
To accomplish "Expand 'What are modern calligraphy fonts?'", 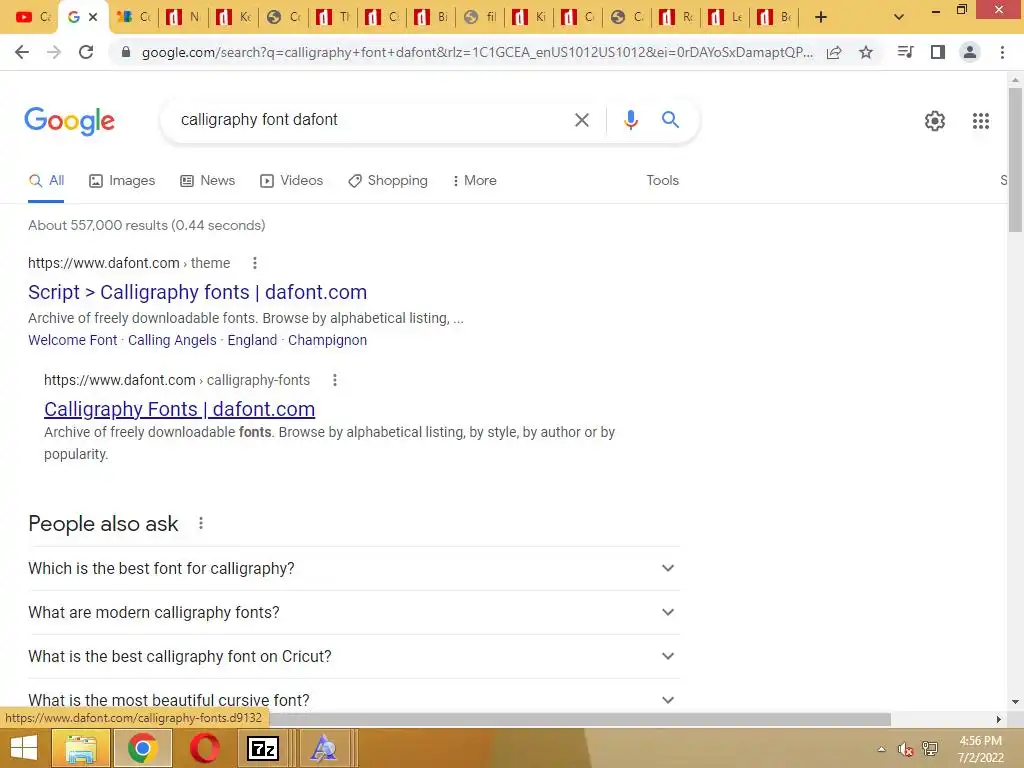I will (354, 613).
